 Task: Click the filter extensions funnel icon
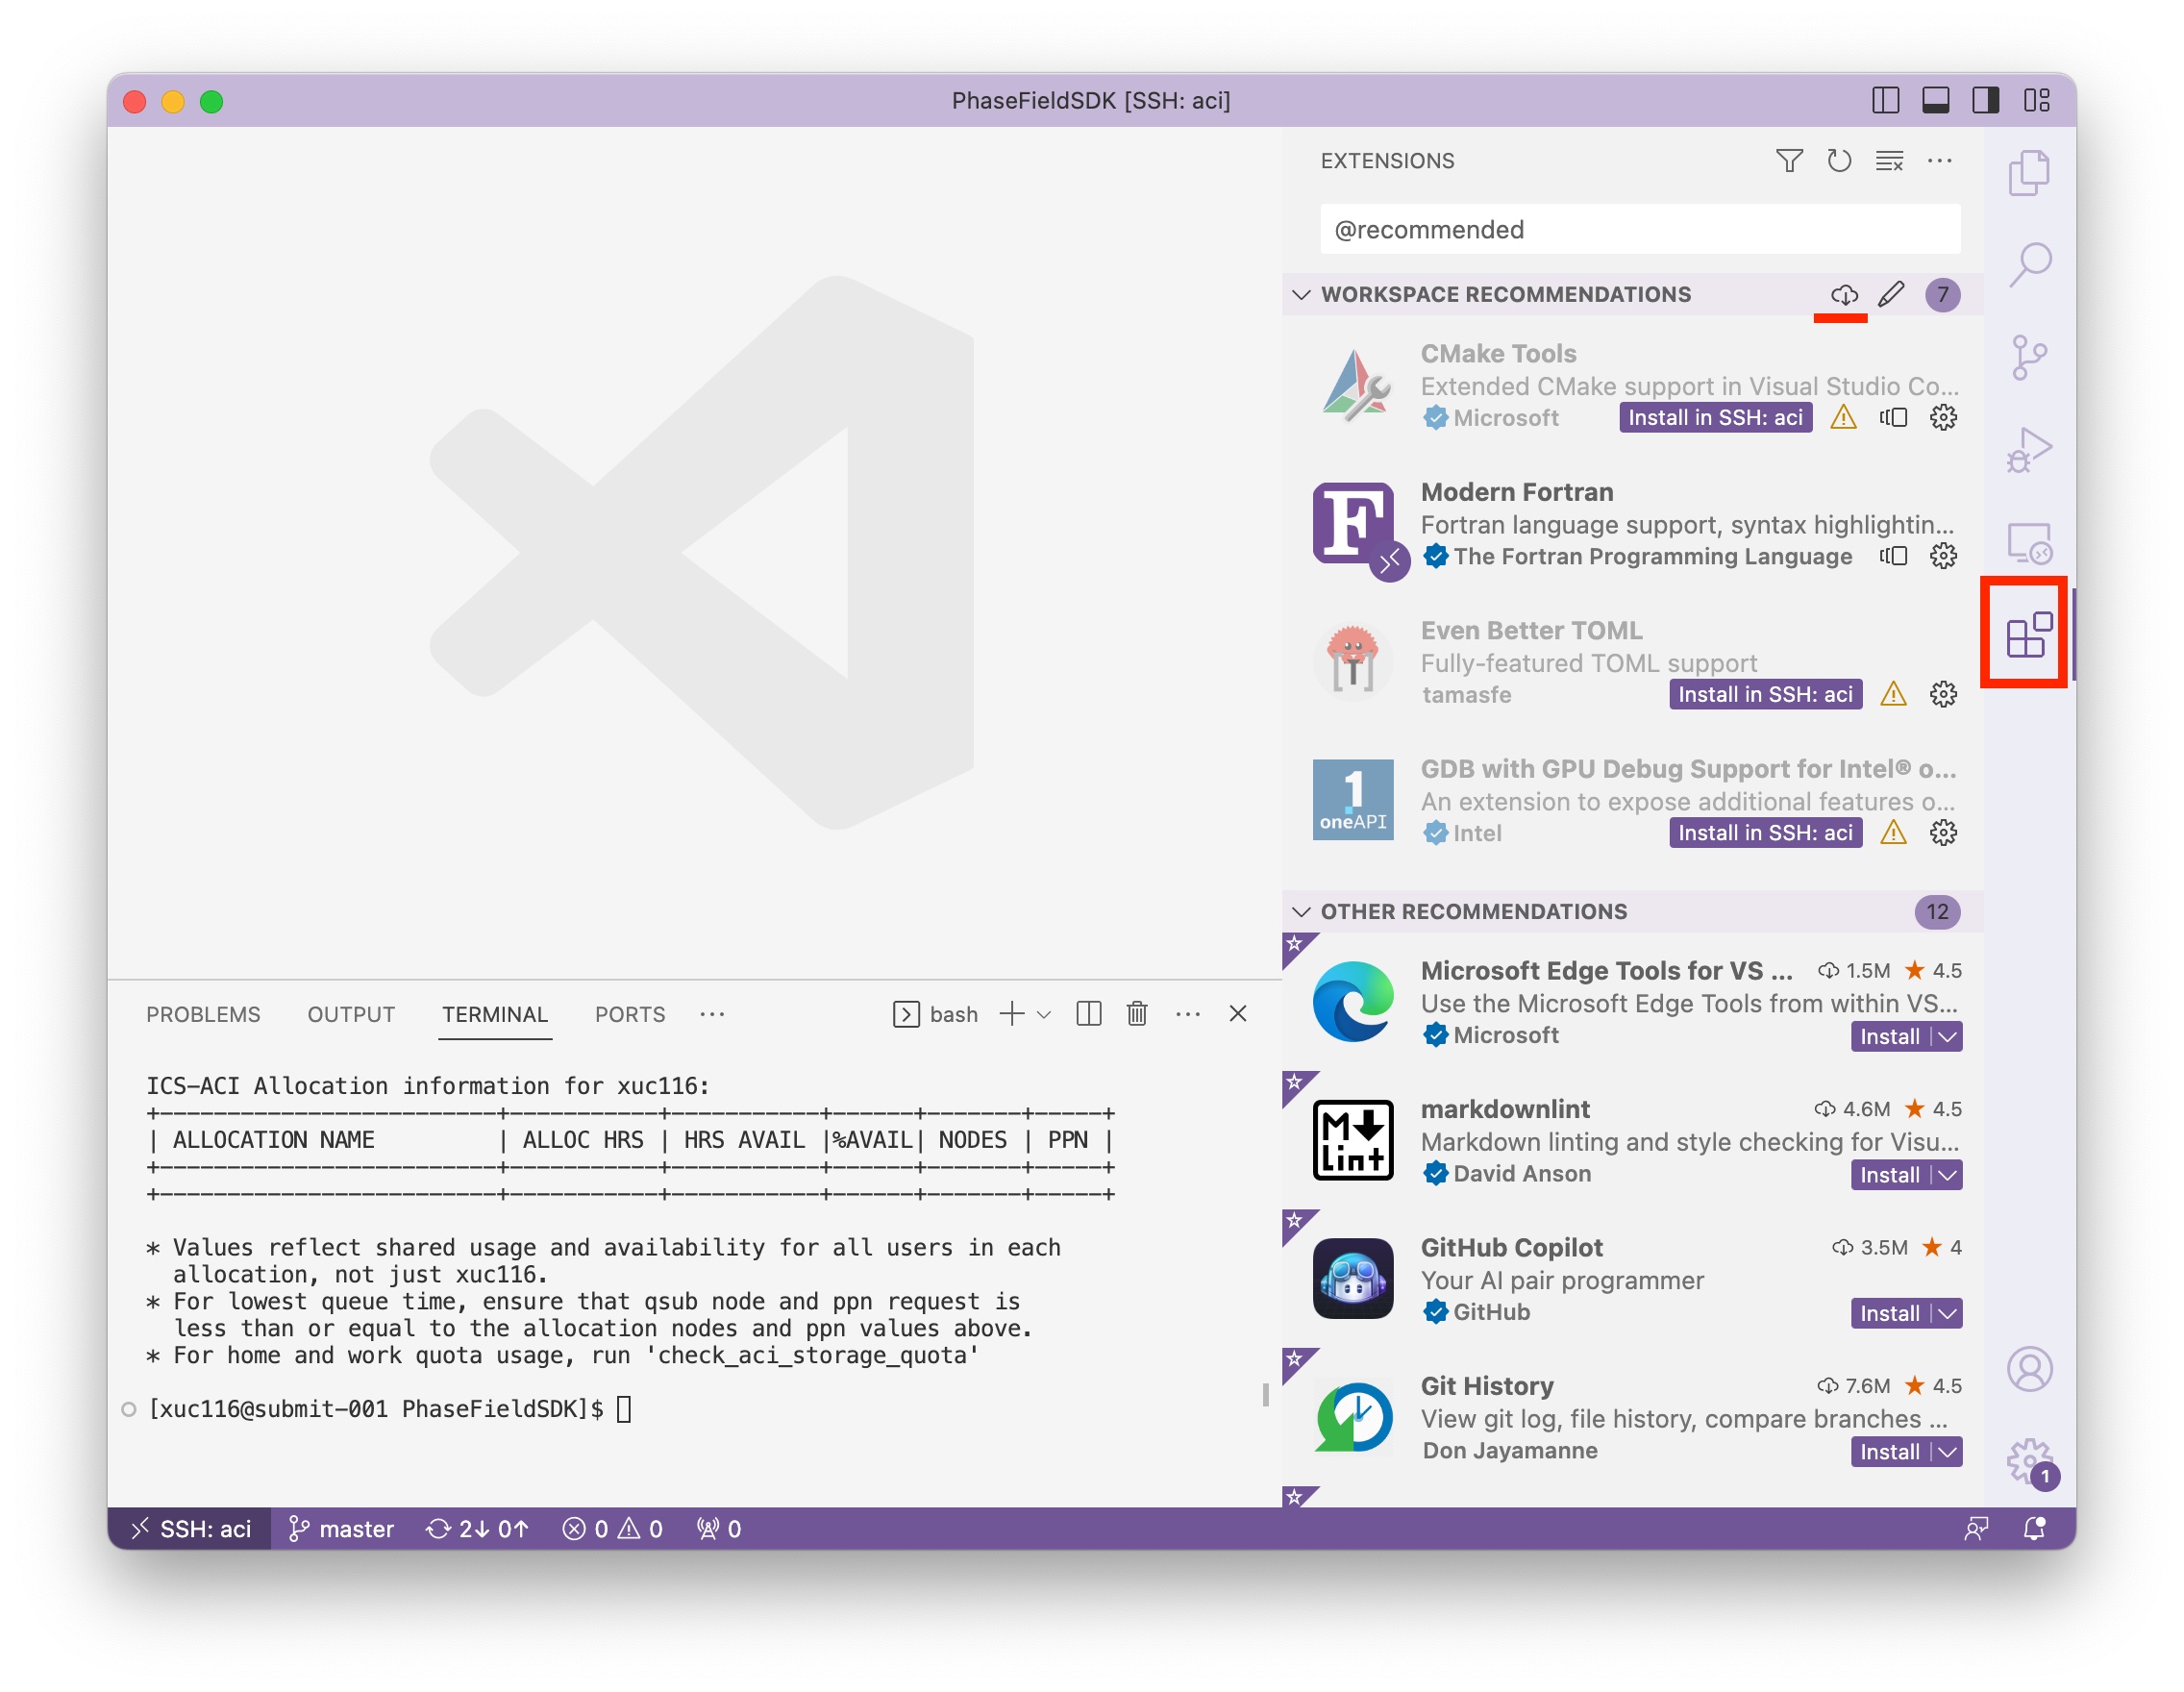pyautogui.click(x=1788, y=161)
